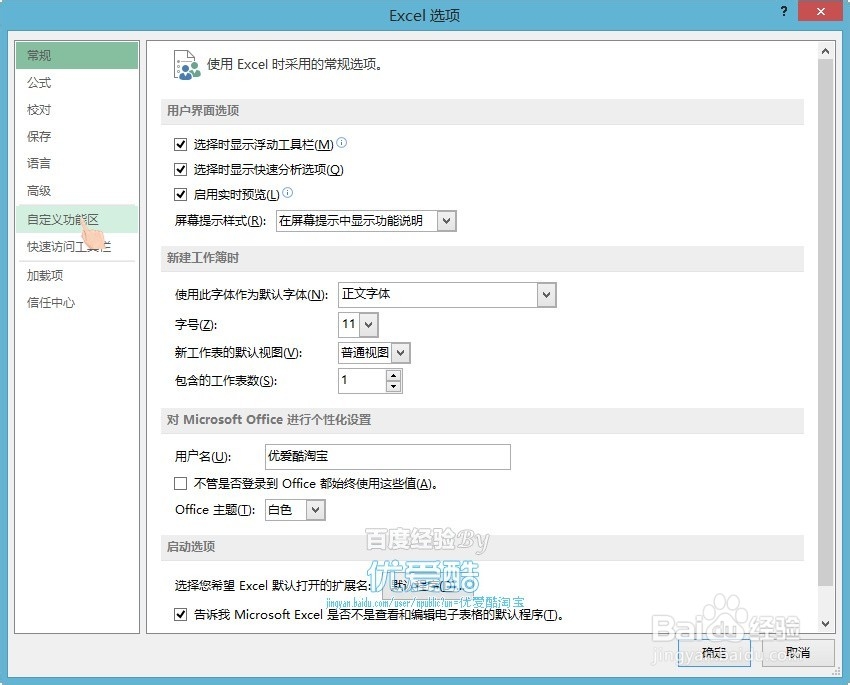The image size is (850, 685).
Task: Click info icon beside 浮动工具栏 option
Action: (x=342, y=143)
